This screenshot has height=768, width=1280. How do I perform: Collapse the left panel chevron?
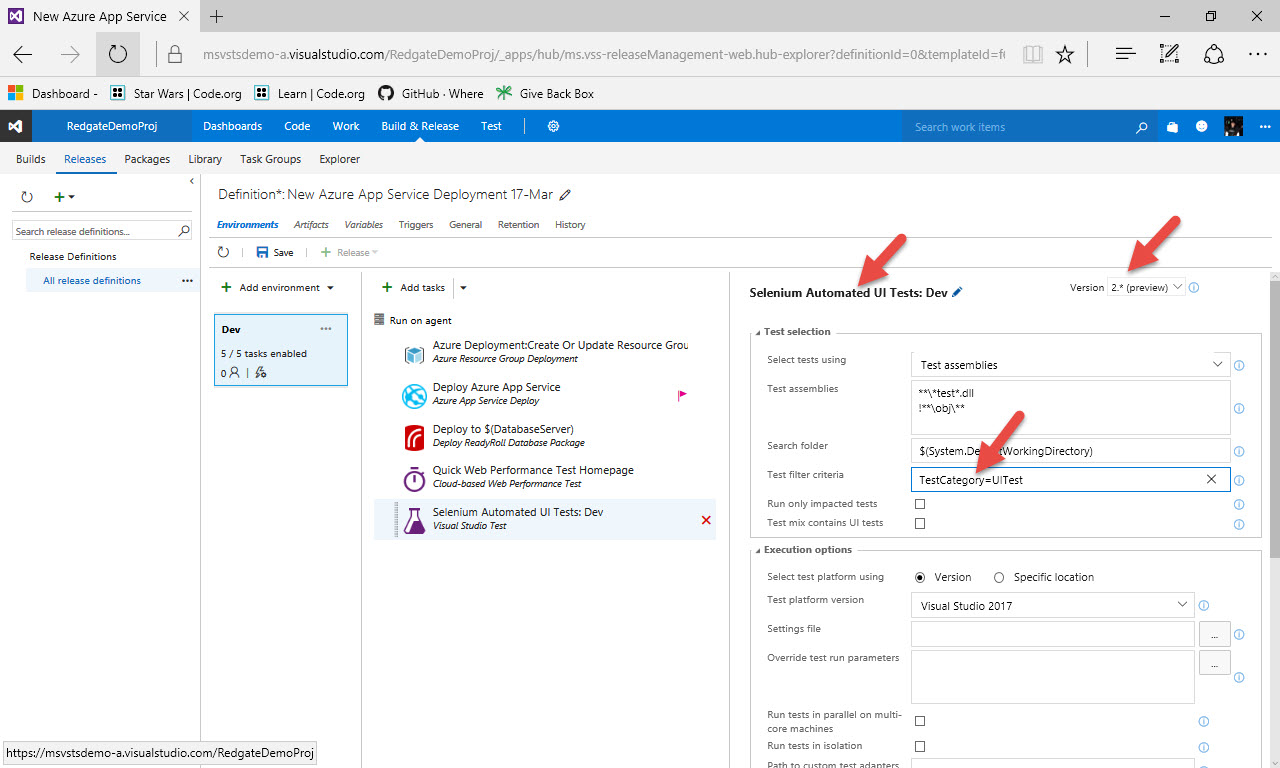[191, 181]
